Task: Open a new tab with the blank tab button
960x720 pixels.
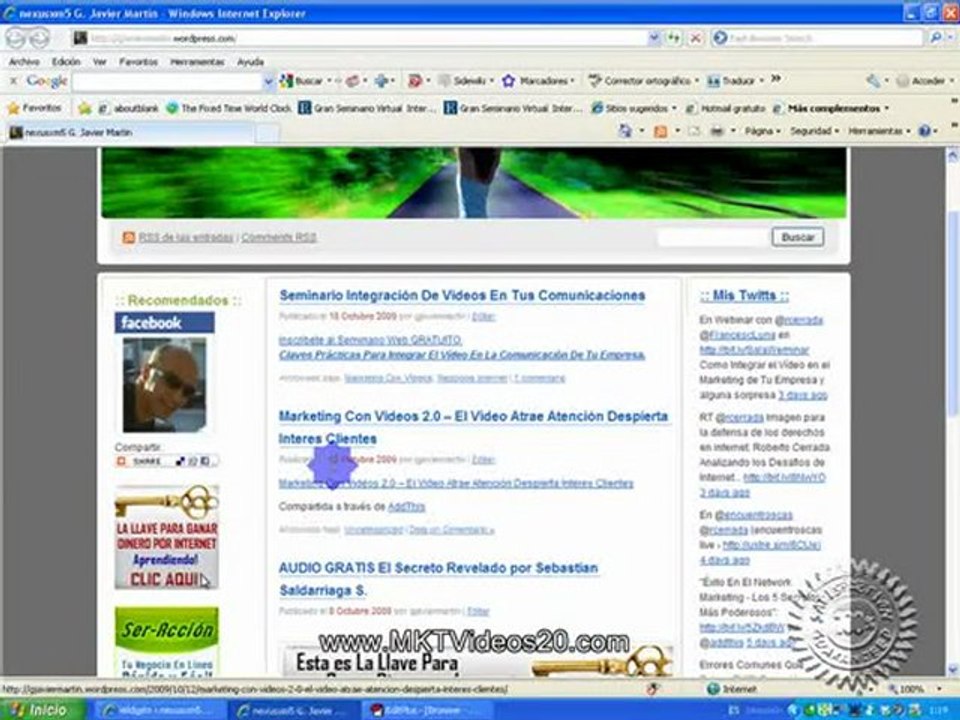Action: 268,133
